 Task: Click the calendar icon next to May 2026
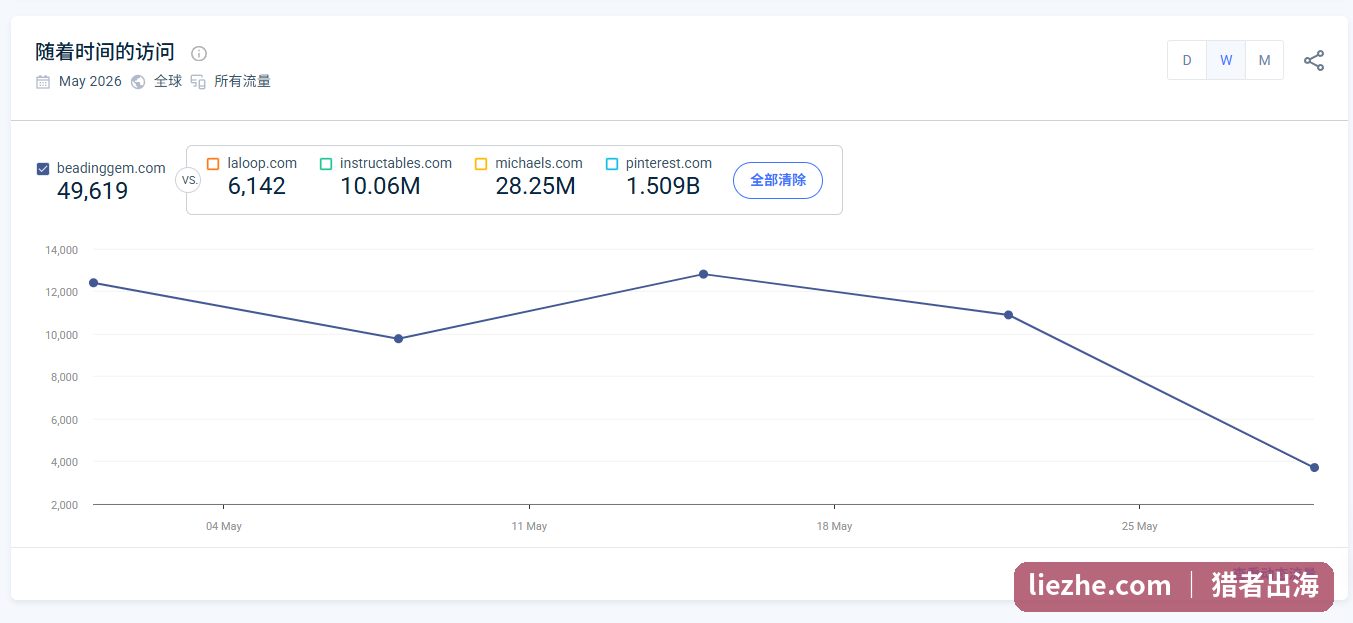point(43,82)
